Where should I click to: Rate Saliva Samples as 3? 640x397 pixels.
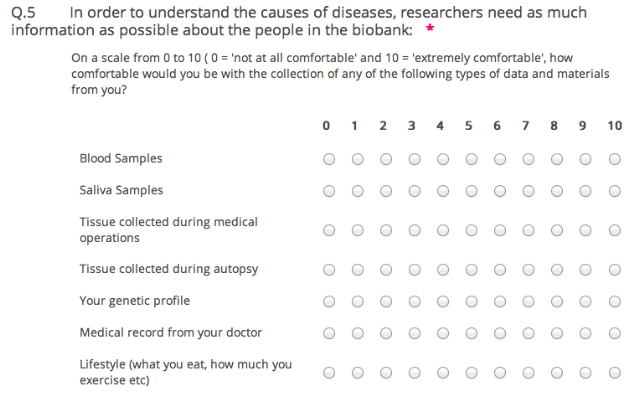pyautogui.click(x=414, y=191)
